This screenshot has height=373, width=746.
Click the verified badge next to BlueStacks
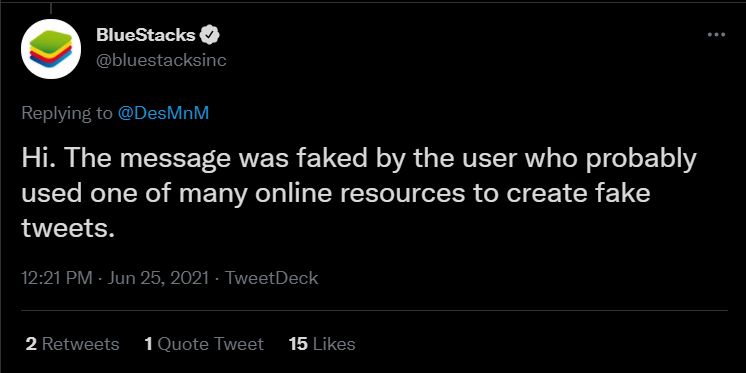[x=211, y=35]
